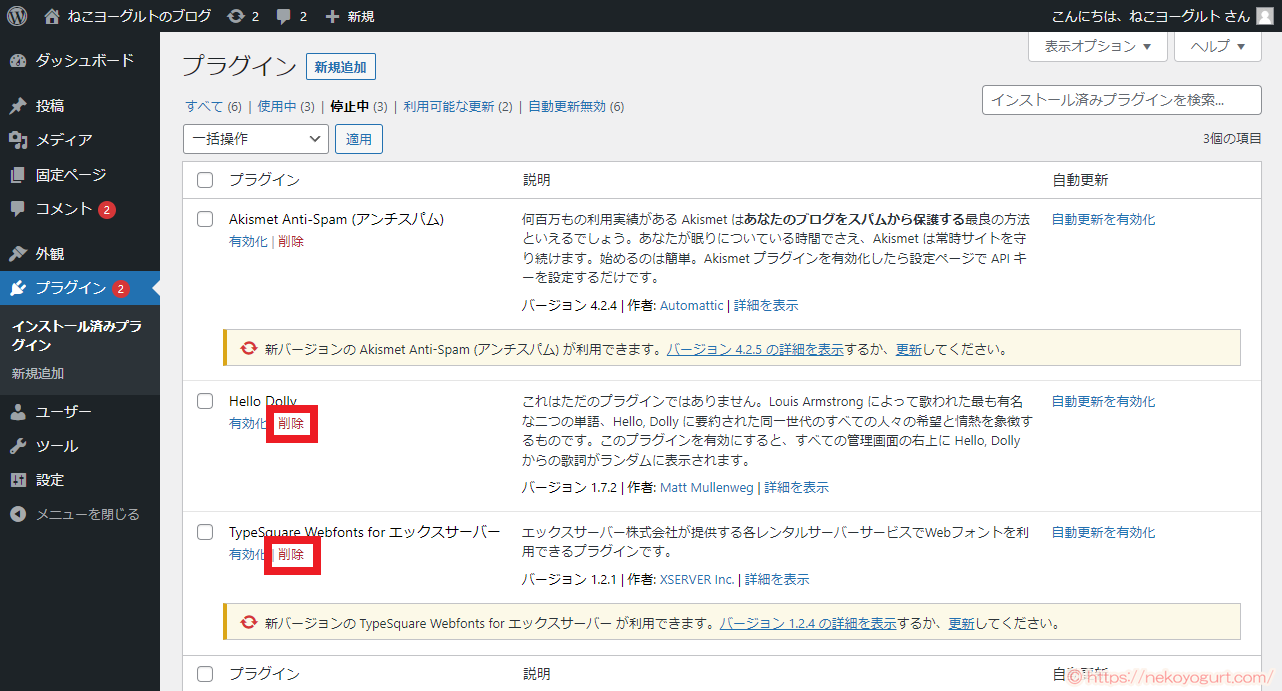This screenshot has height=691, width=1282.
Task: Check the Akismet Anti-Spam checkbox
Action: tap(205, 218)
